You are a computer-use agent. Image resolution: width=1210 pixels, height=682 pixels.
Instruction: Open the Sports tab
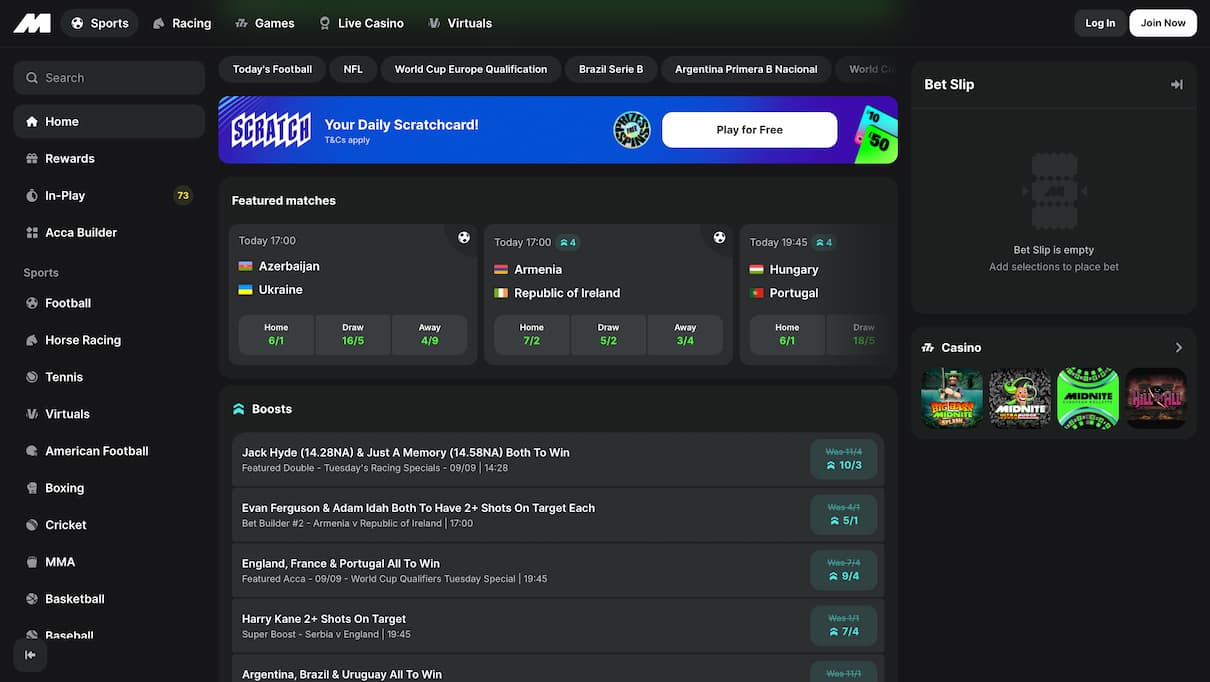pos(100,23)
